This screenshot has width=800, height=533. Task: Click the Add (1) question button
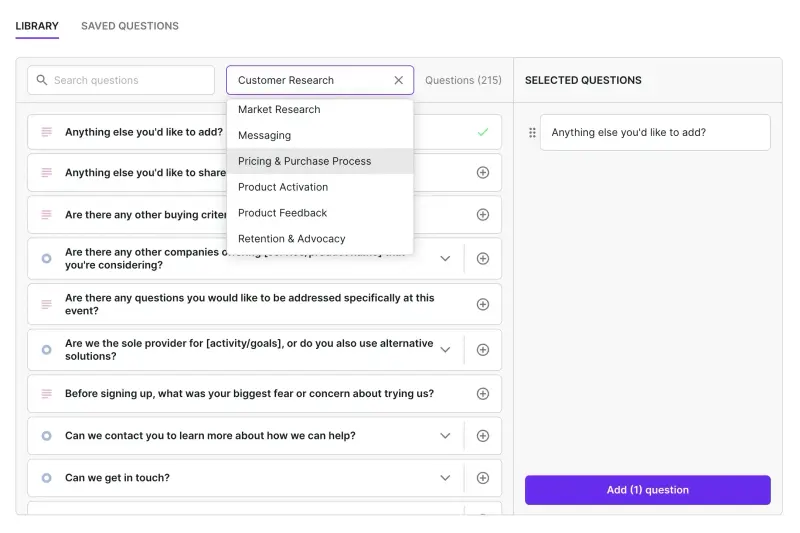[x=647, y=490]
